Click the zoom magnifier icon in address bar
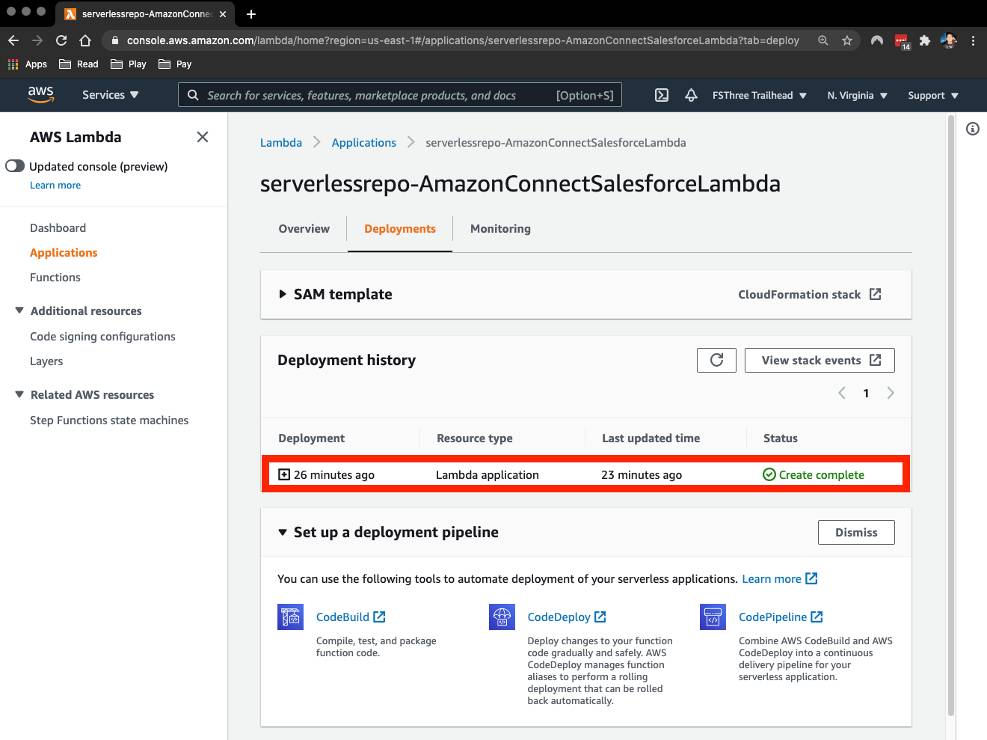987x740 pixels. coord(823,40)
